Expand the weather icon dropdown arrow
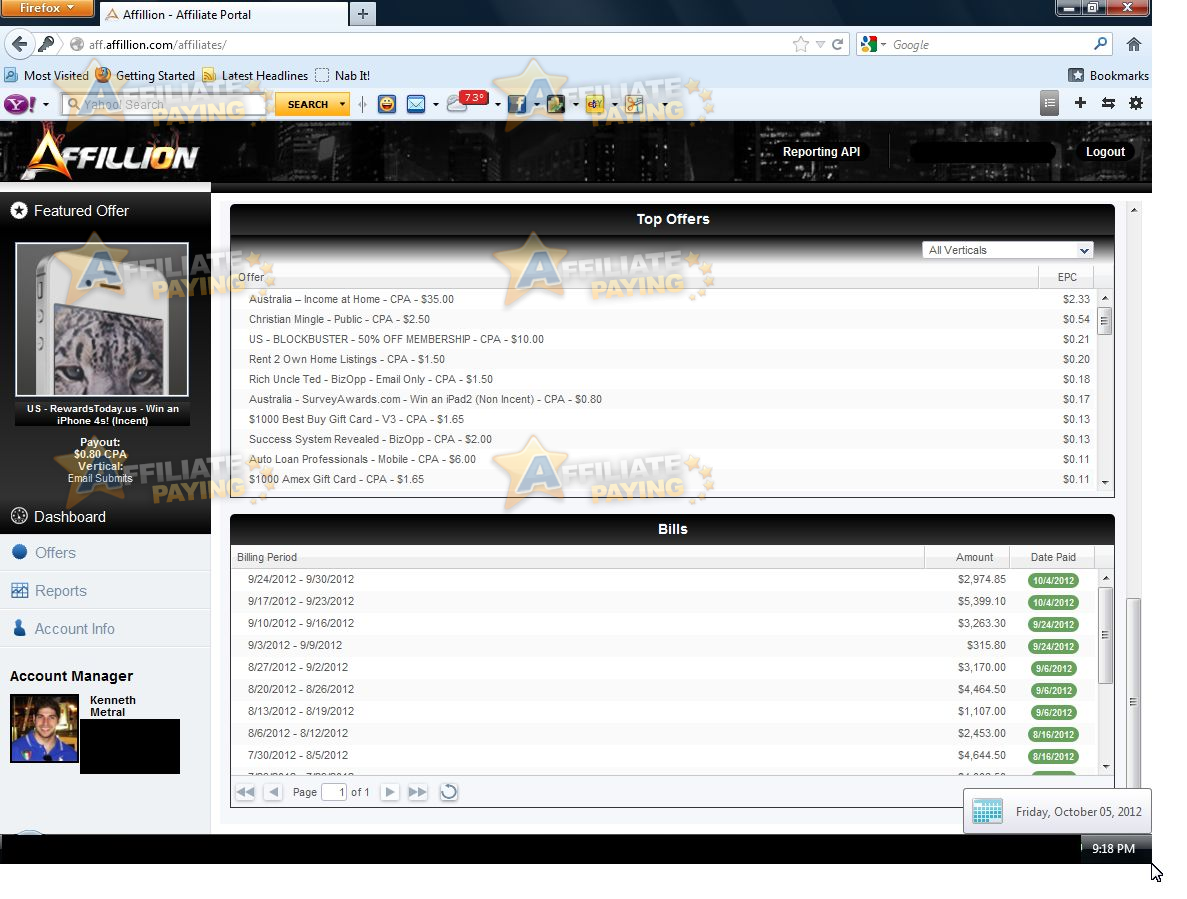1187x899 pixels. (x=497, y=104)
